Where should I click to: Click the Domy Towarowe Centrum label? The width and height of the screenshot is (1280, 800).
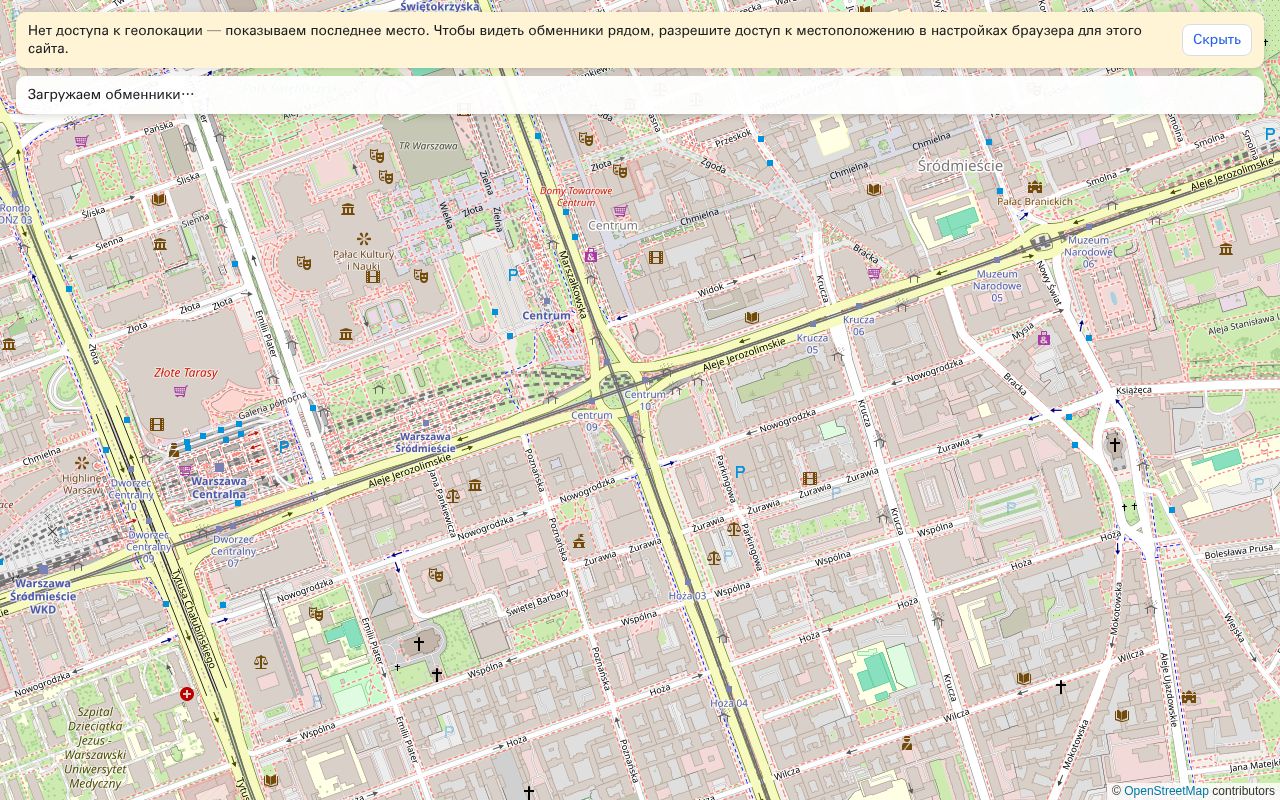click(575, 196)
